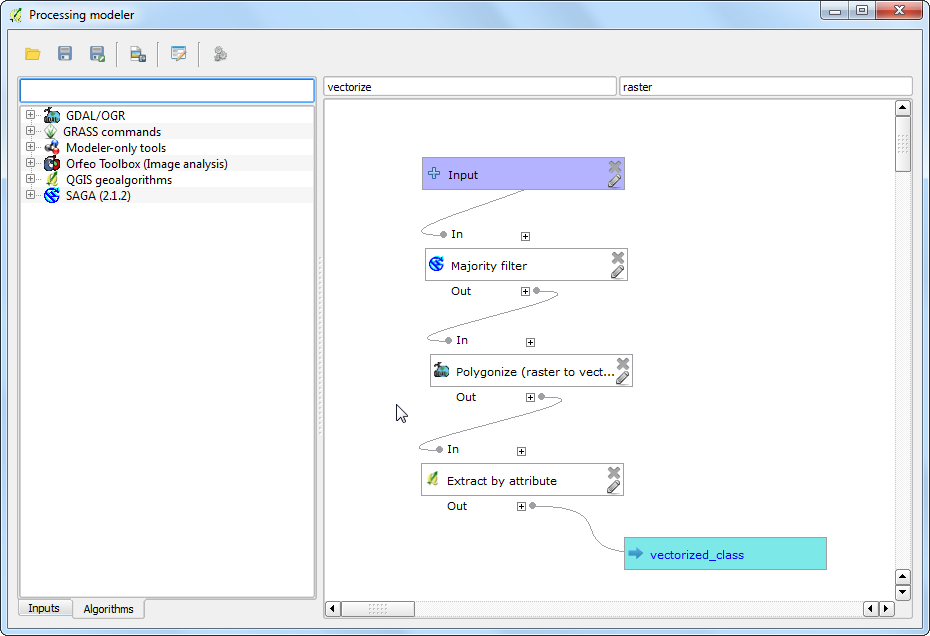This screenshot has height=636, width=930.
Task: Export model as image icon
Action: coord(138,54)
